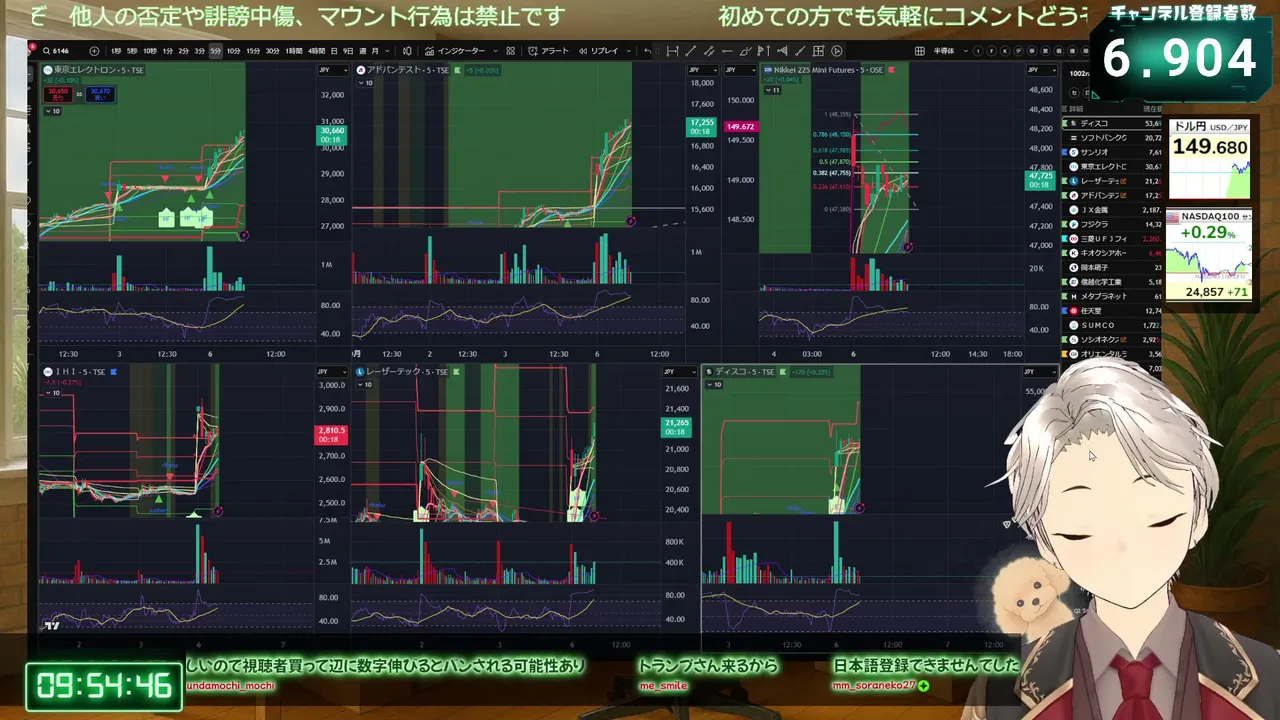Undo with the curved arrow icon
The width and height of the screenshot is (1280, 720).
(647, 51)
